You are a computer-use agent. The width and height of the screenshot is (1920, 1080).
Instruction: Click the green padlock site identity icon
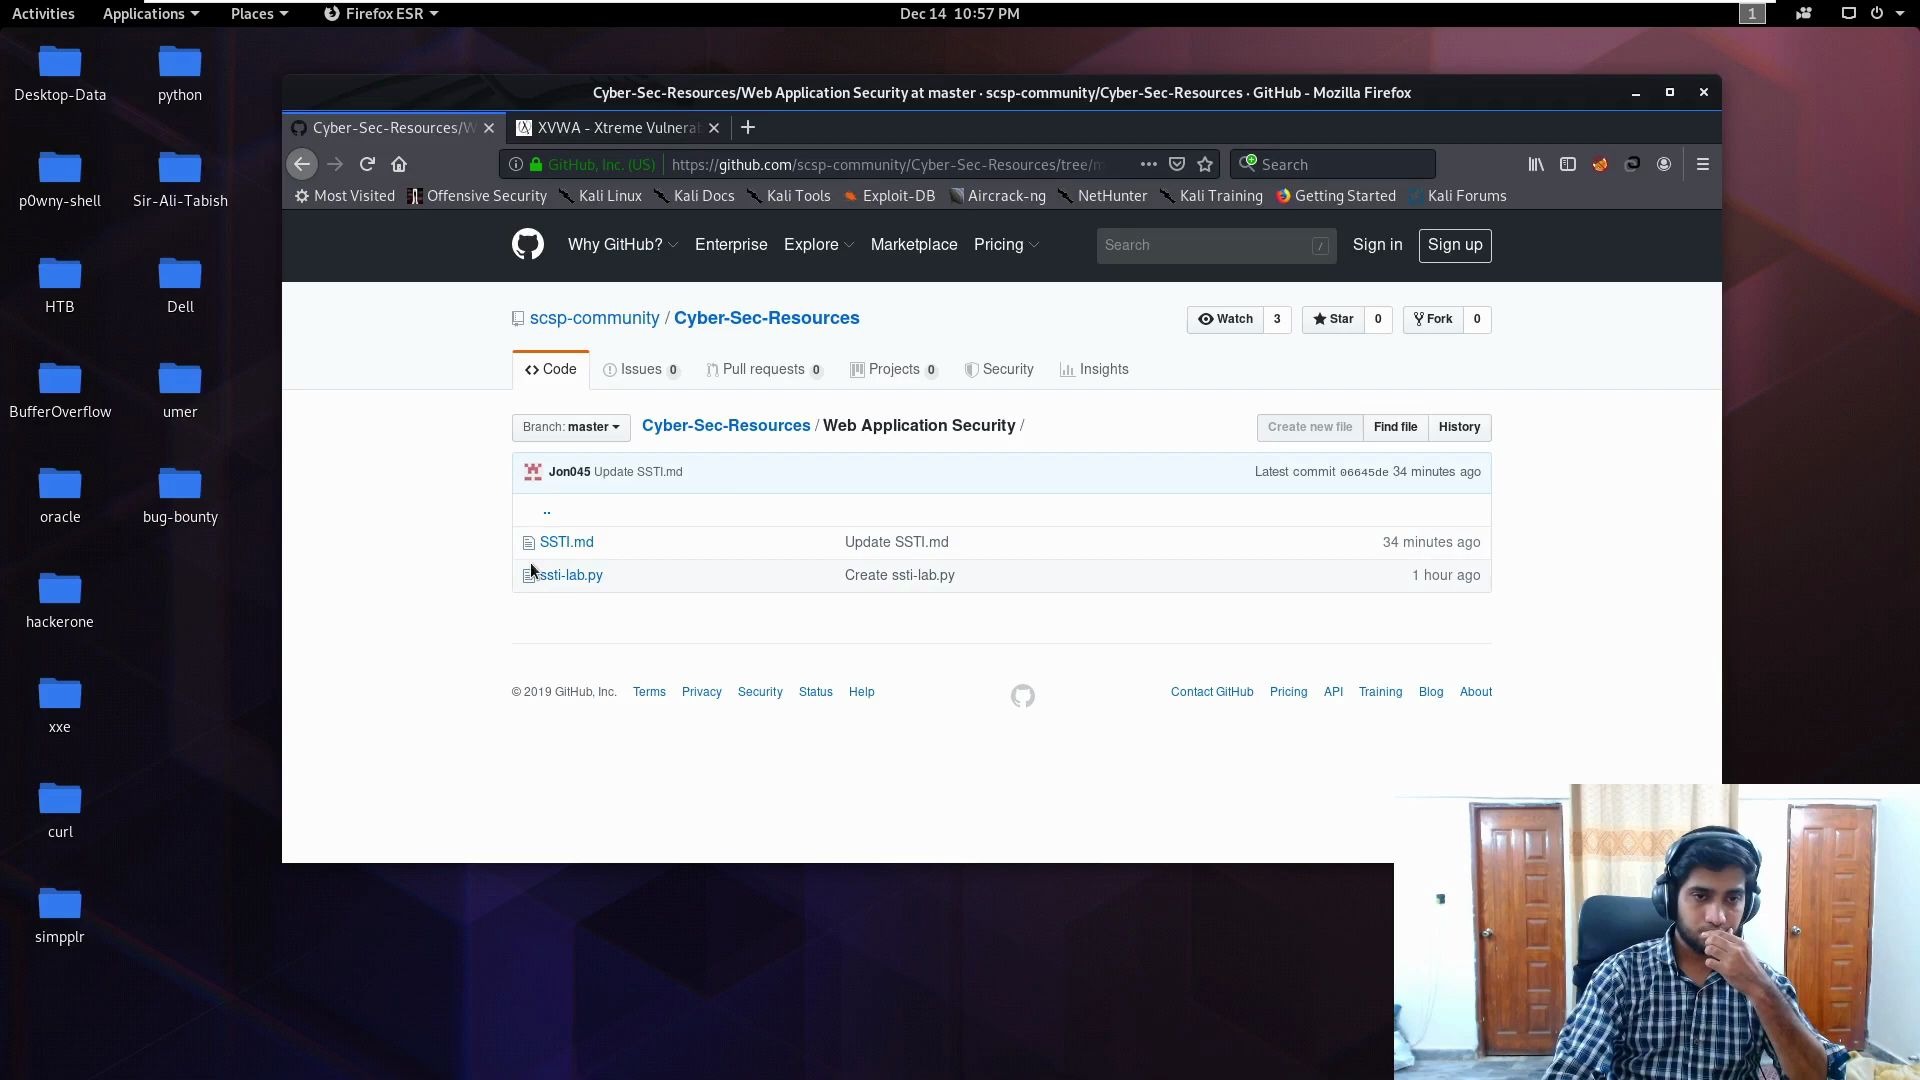(536, 164)
